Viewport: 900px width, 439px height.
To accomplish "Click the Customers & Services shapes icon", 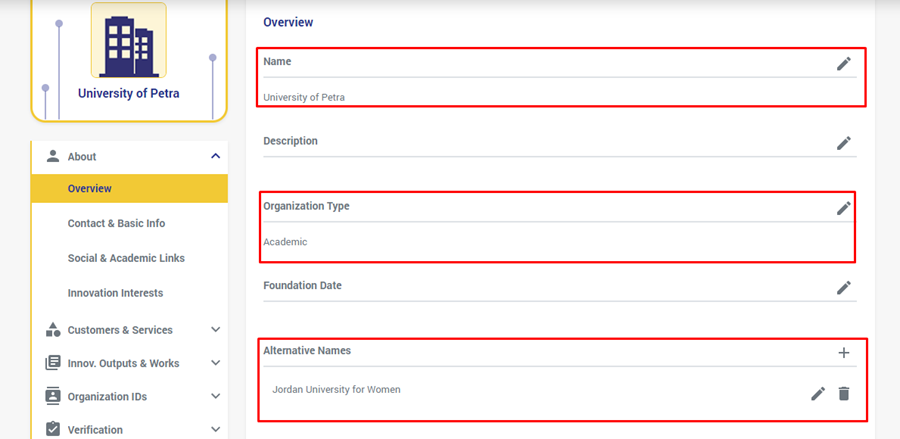I will pyautogui.click(x=53, y=330).
